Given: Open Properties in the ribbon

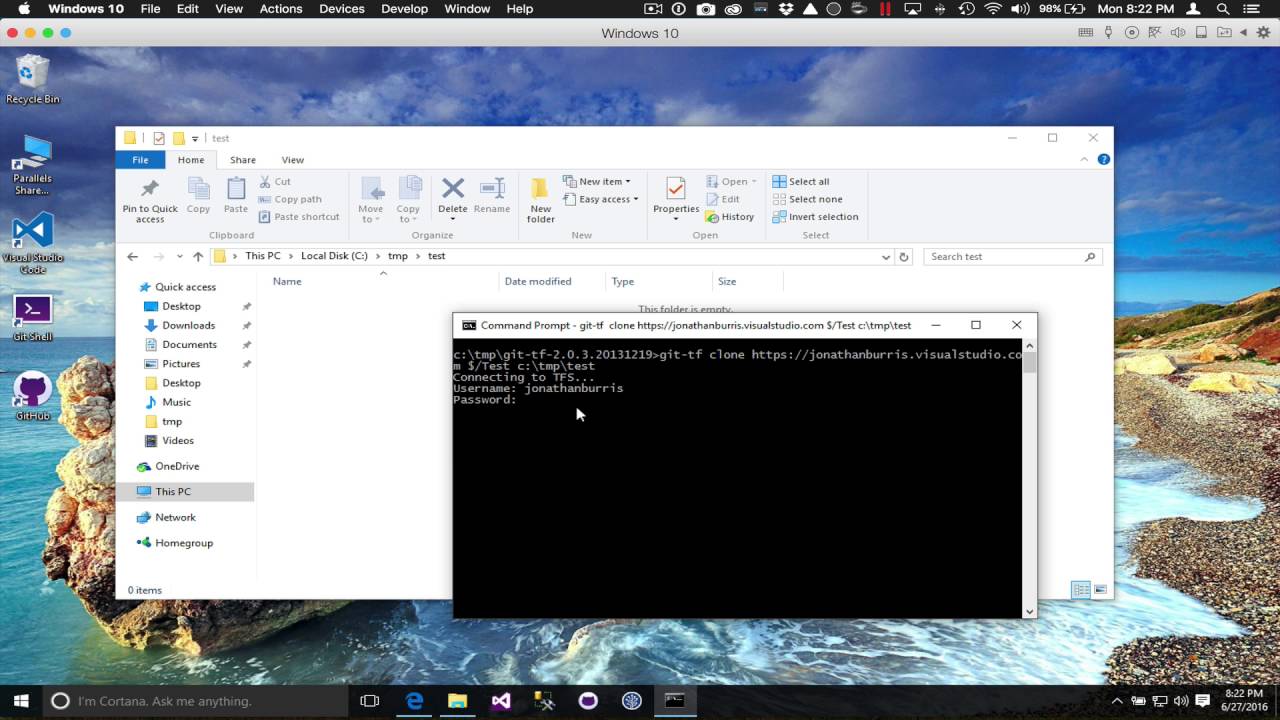Looking at the screenshot, I should [676, 200].
